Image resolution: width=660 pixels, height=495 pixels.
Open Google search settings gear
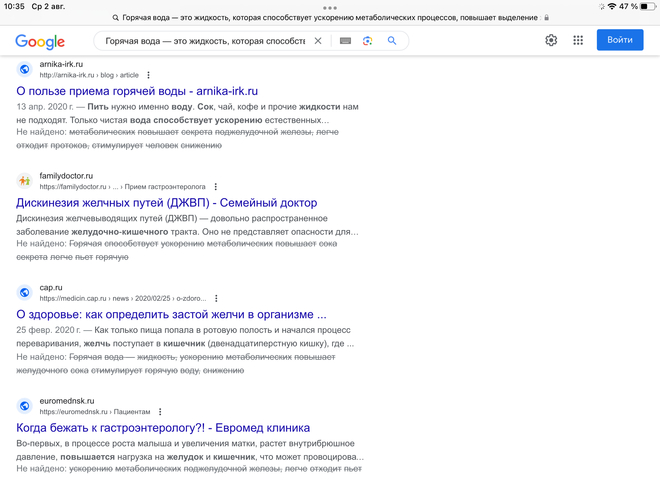[x=551, y=40]
